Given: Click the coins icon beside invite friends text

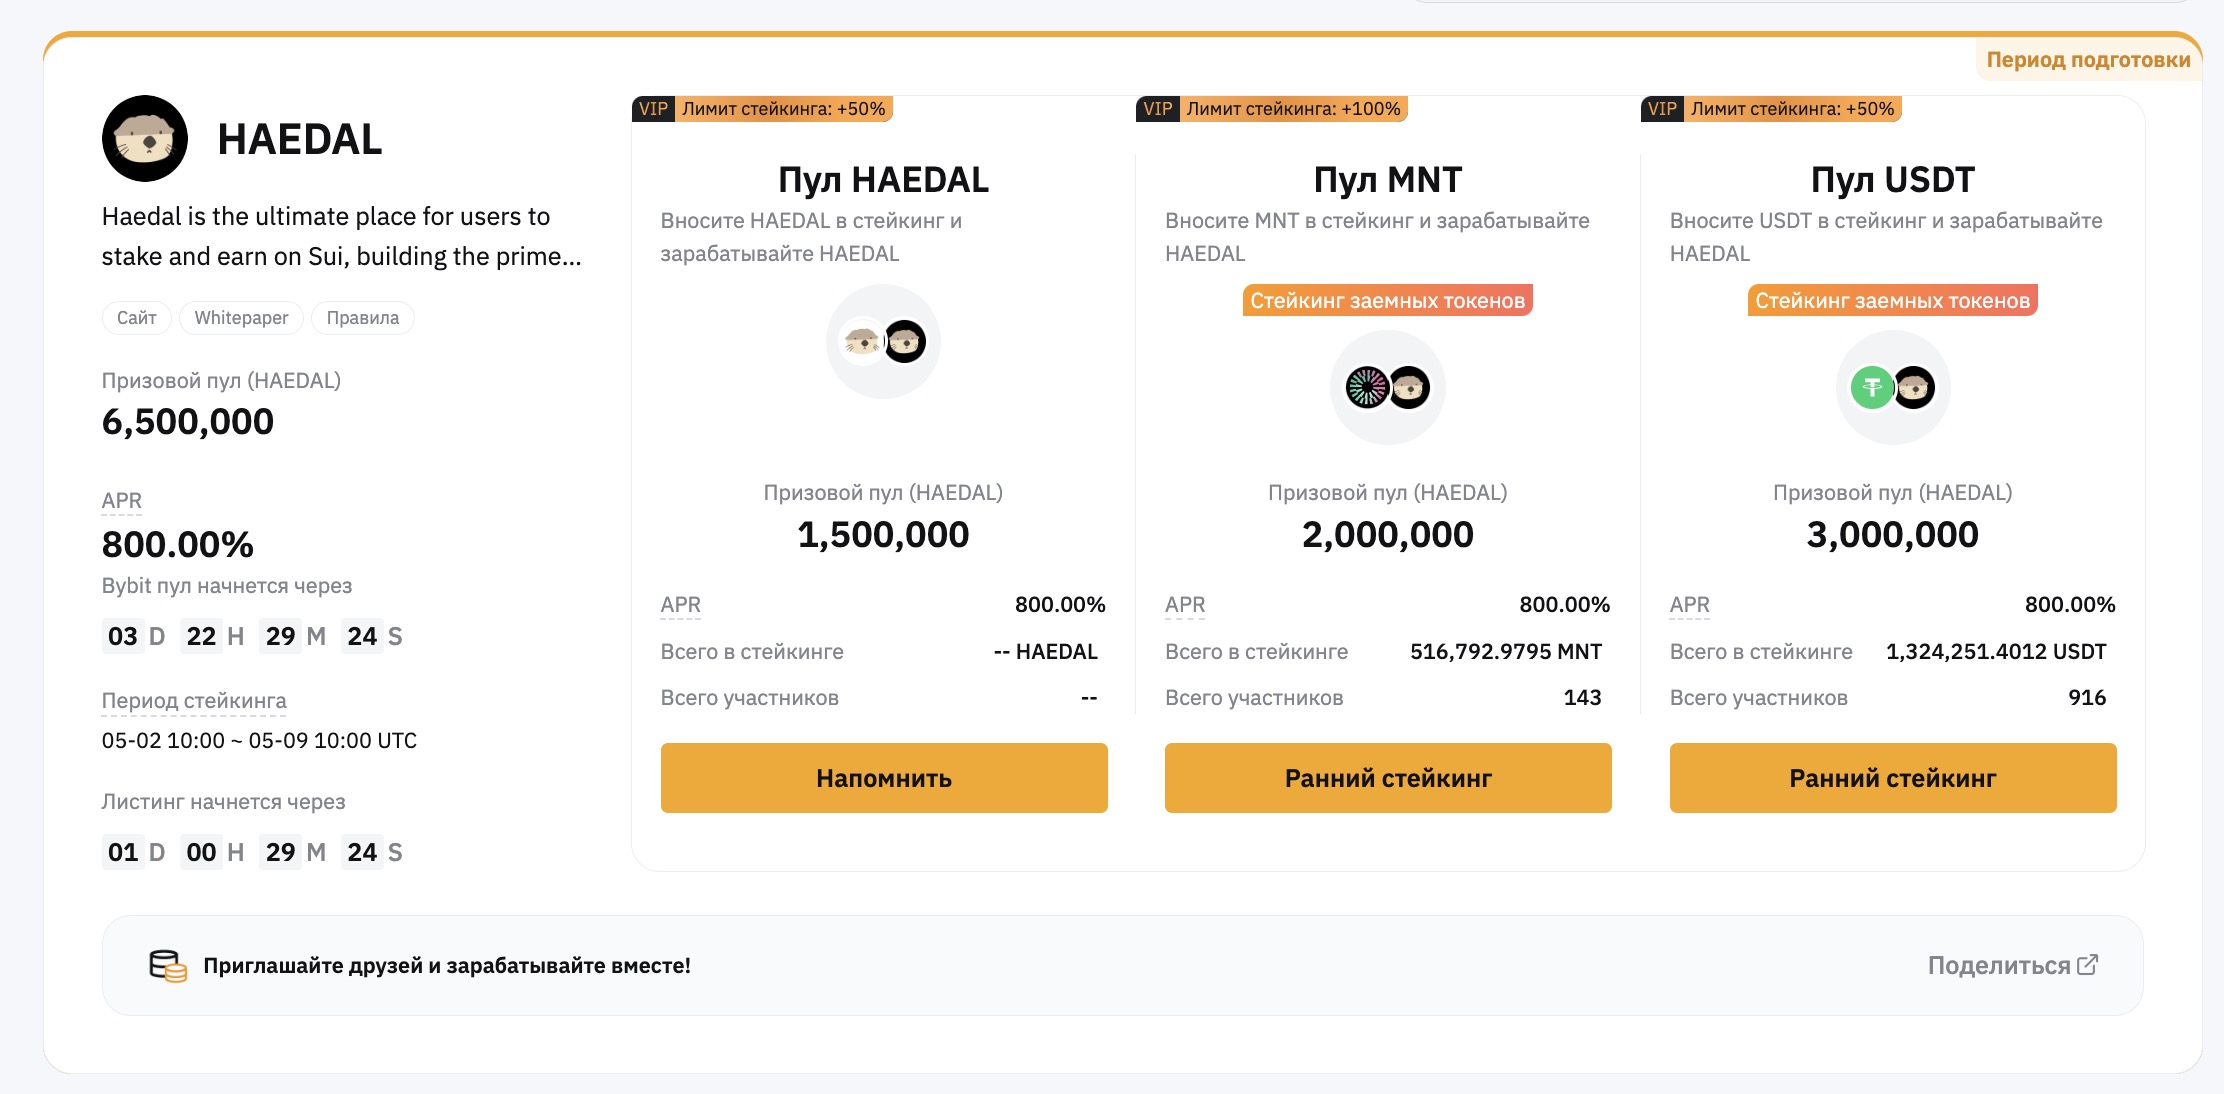Looking at the screenshot, I should 168,966.
